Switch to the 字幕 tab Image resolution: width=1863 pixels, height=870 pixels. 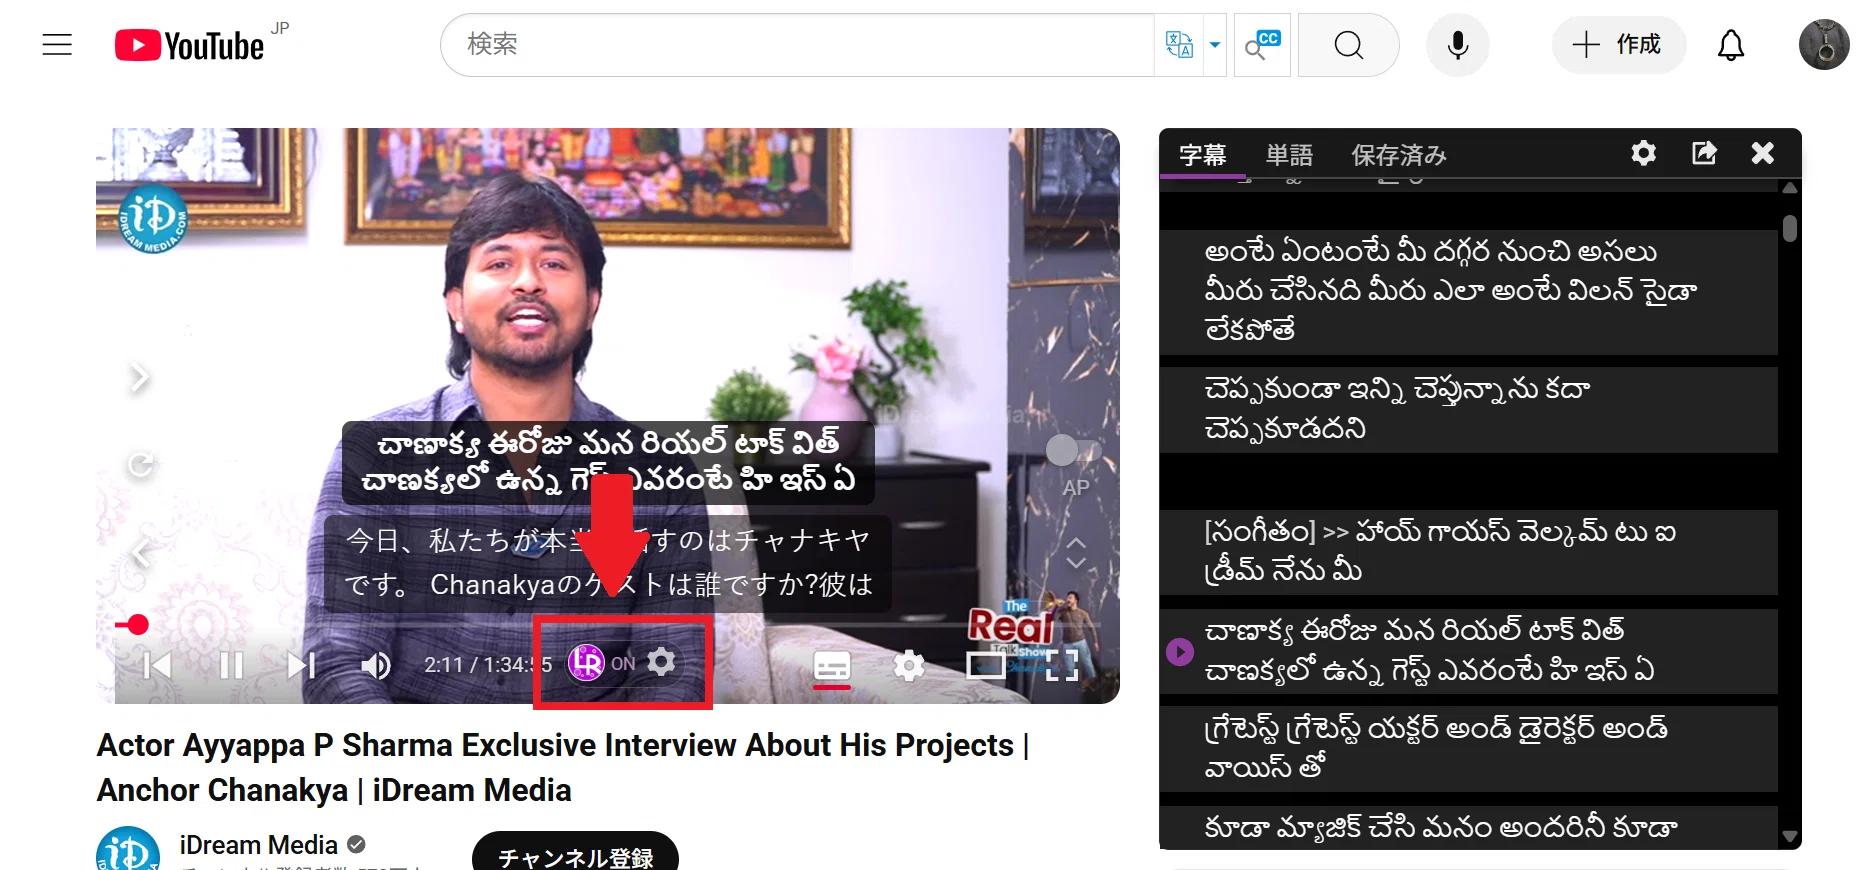tap(1202, 155)
